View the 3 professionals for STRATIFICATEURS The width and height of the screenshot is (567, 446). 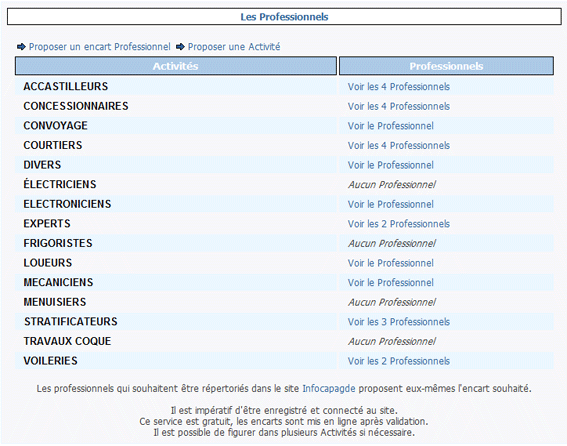pyautogui.click(x=398, y=322)
